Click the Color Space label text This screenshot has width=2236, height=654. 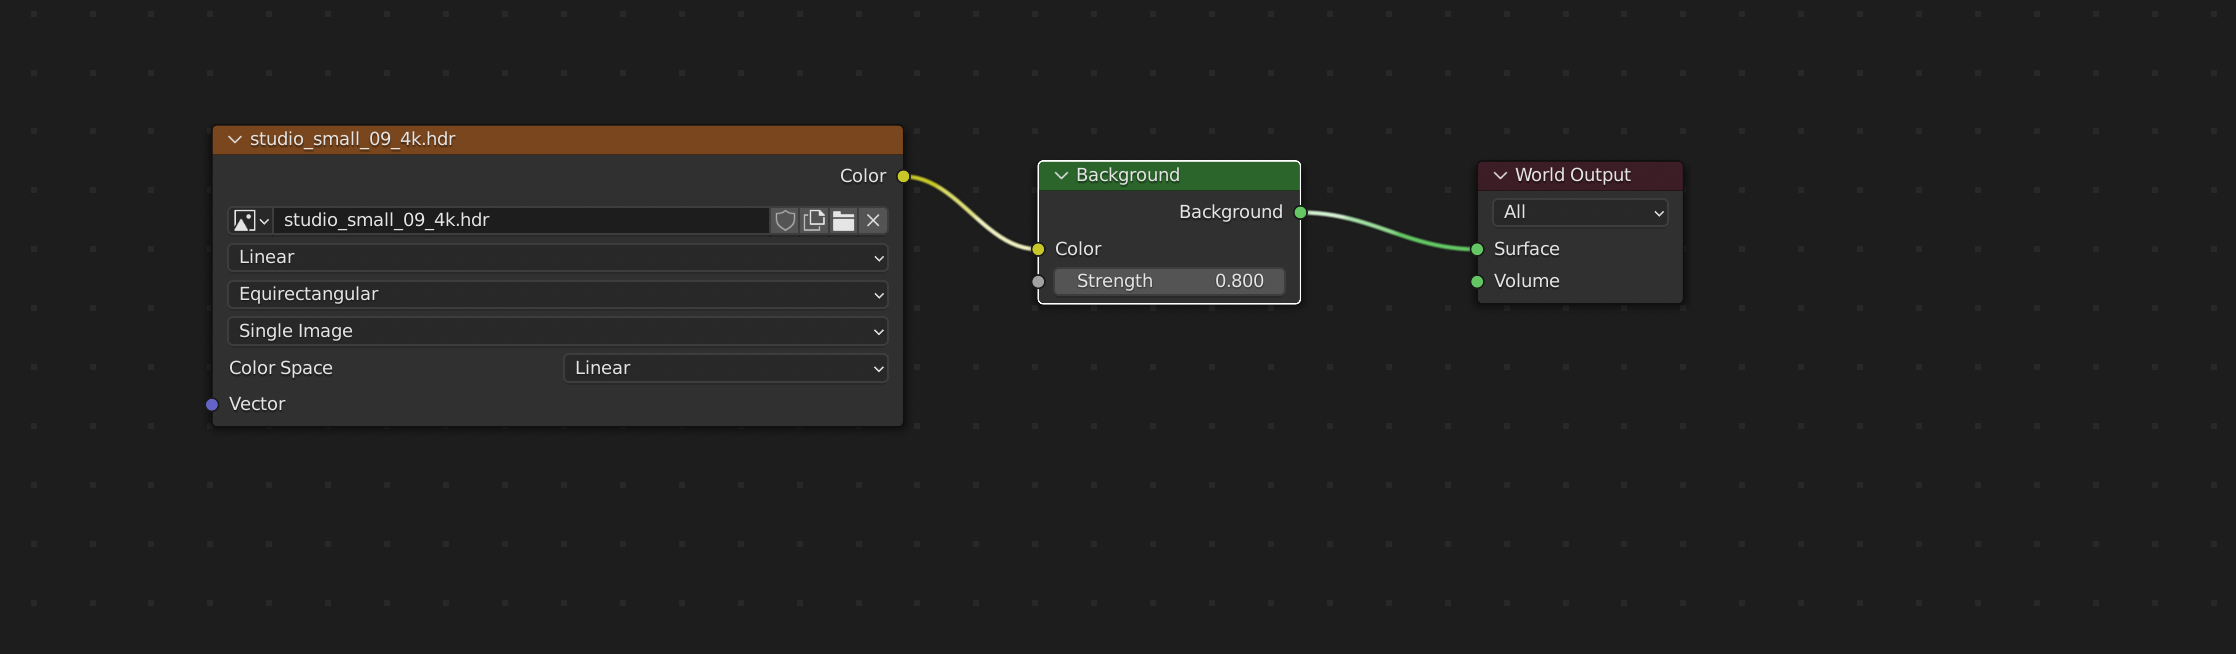pos(281,369)
